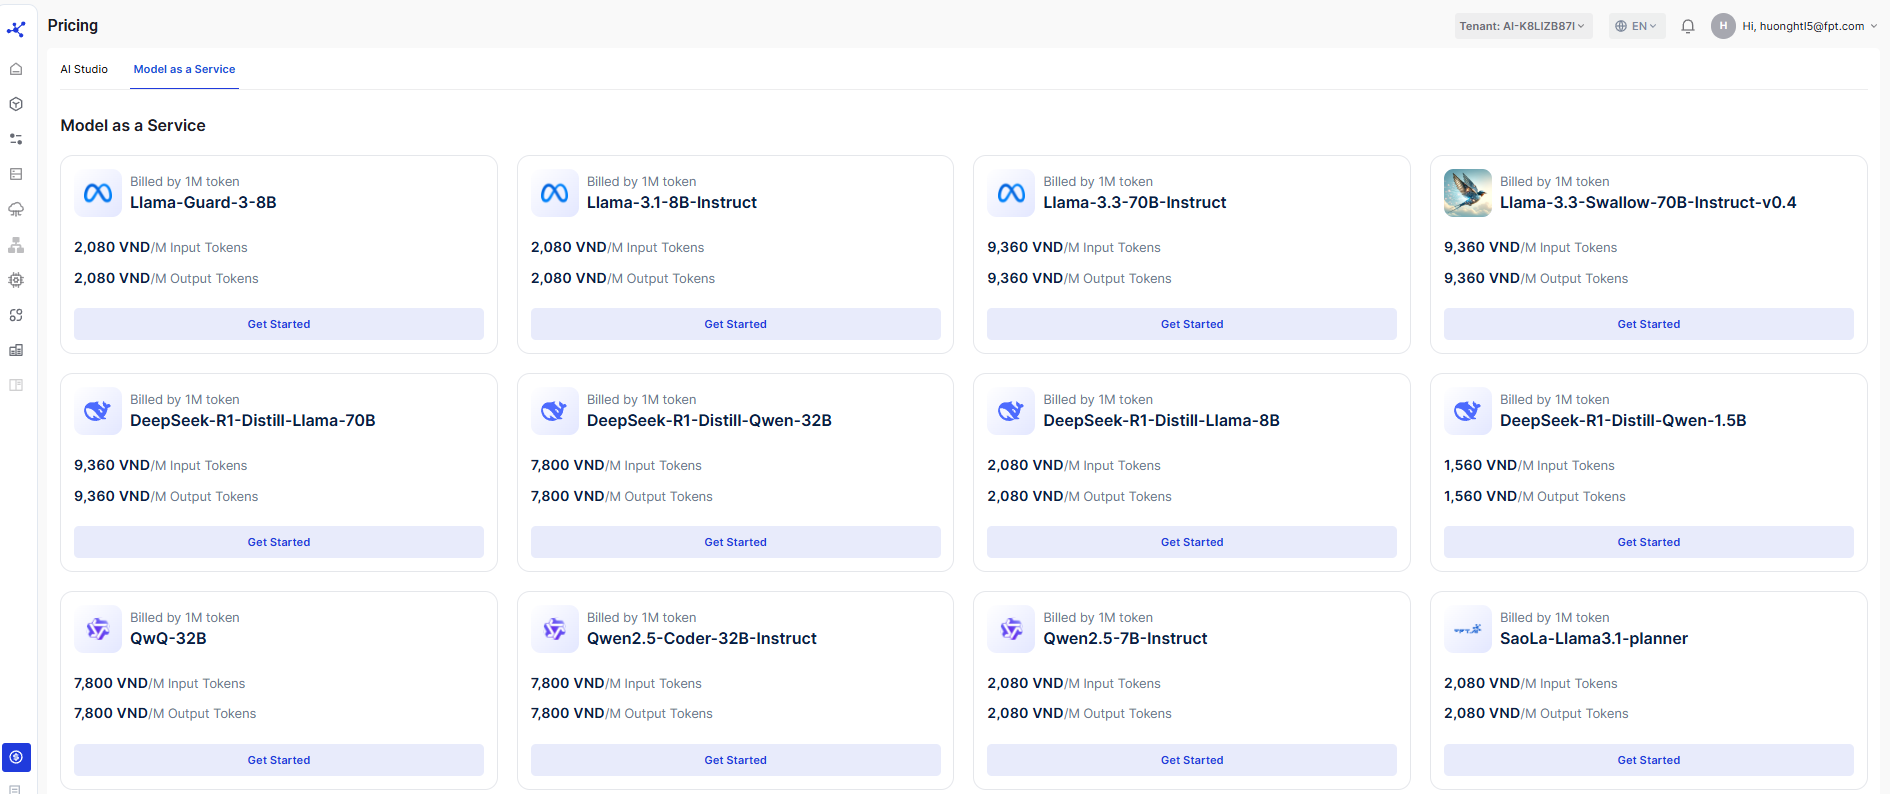Viewport: 1890px width, 794px height.
Task: Click the Llama-3.3-Swallow-70B-Instruct-v0.4 model title
Action: pos(1648,202)
